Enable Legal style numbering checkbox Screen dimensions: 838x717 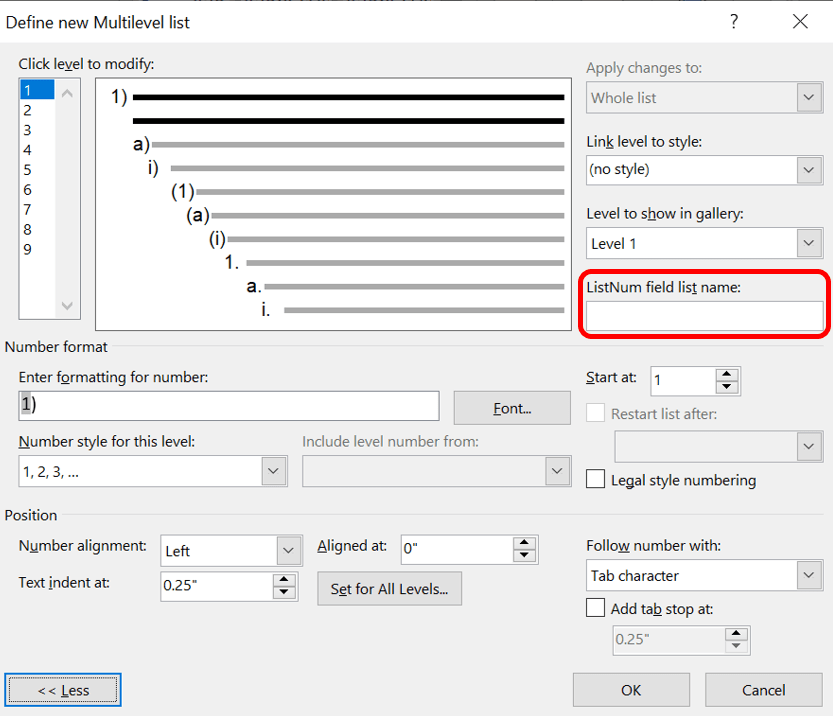596,480
